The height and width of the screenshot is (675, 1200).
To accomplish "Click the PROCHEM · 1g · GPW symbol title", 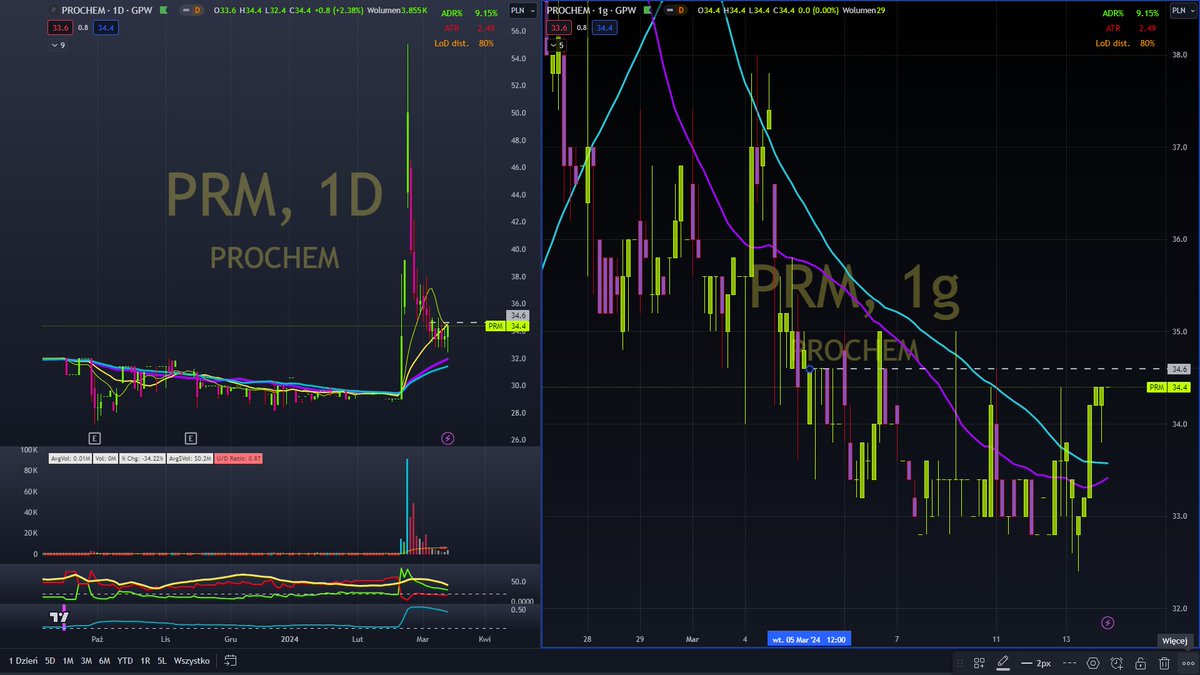I will click(x=591, y=10).
